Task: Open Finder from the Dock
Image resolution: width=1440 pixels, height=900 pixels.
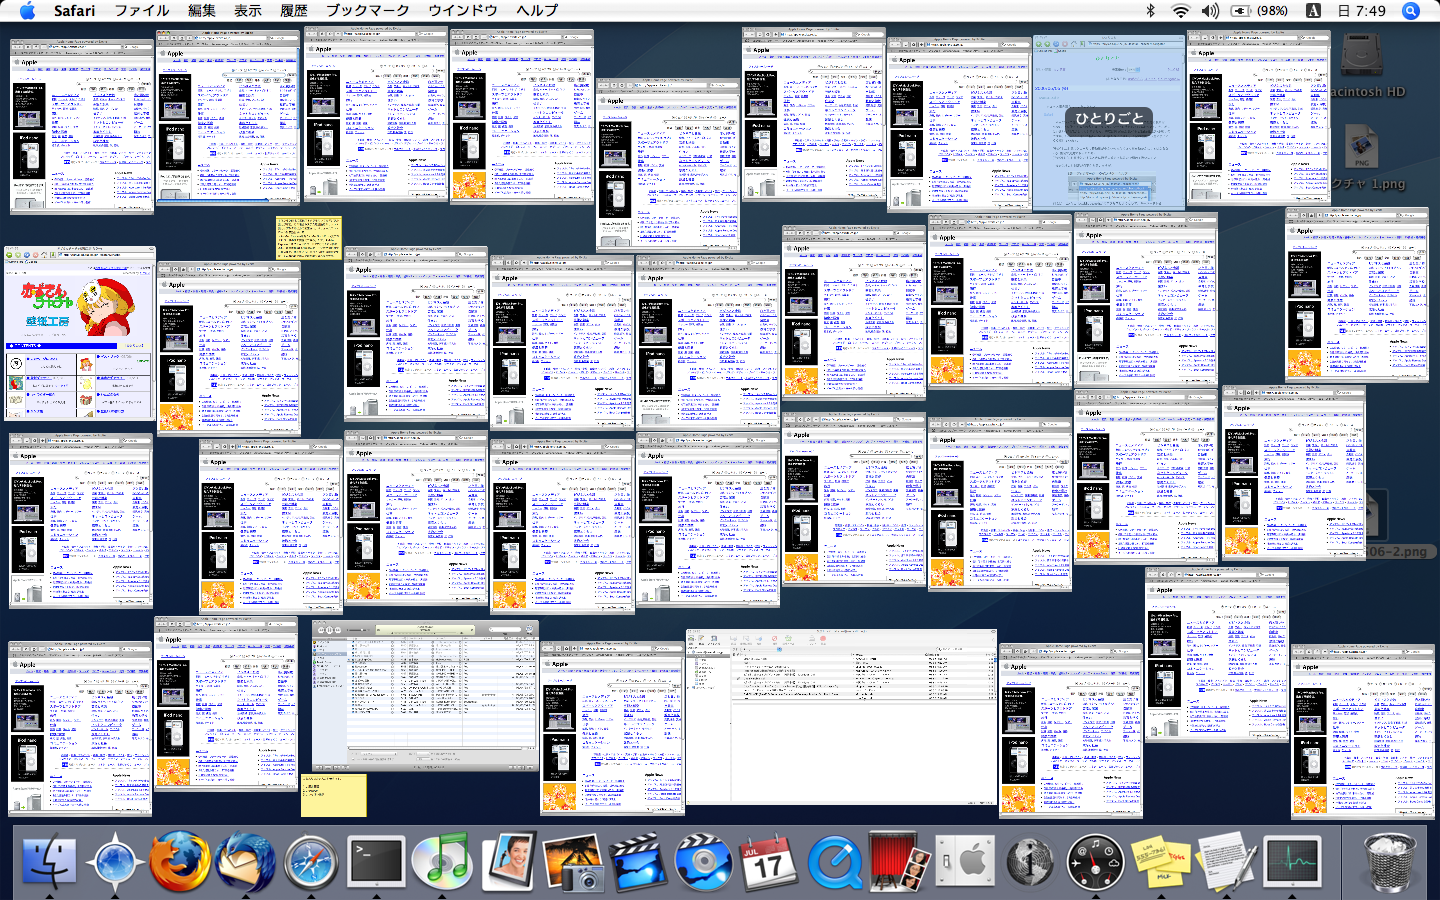Action: pyautogui.click(x=48, y=860)
